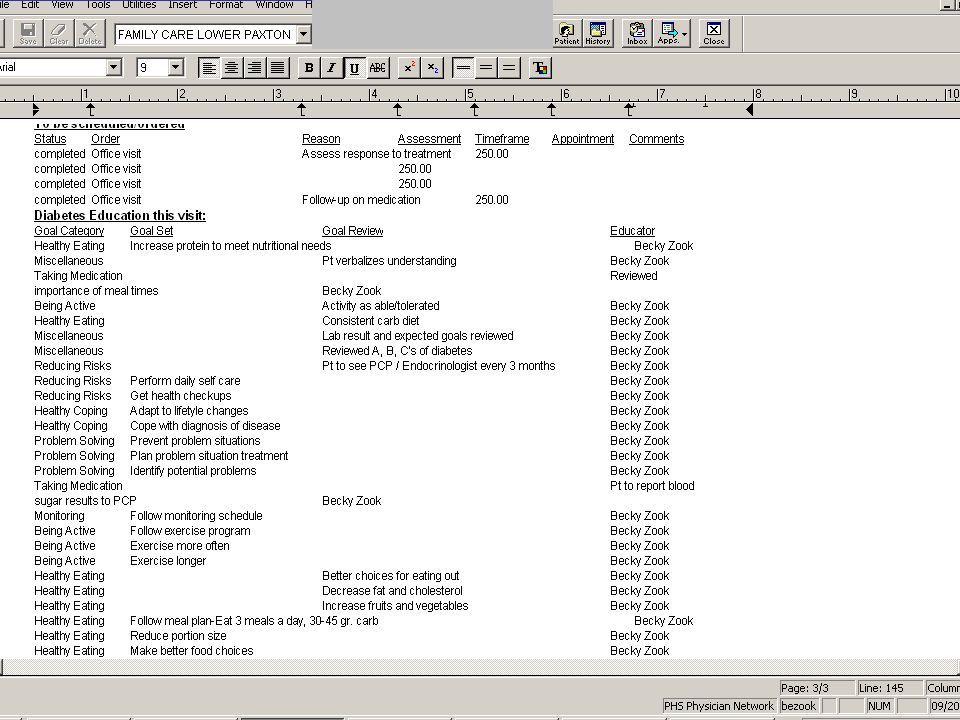The image size is (960, 720).
Task: Click the Status column header
Action: (50, 139)
